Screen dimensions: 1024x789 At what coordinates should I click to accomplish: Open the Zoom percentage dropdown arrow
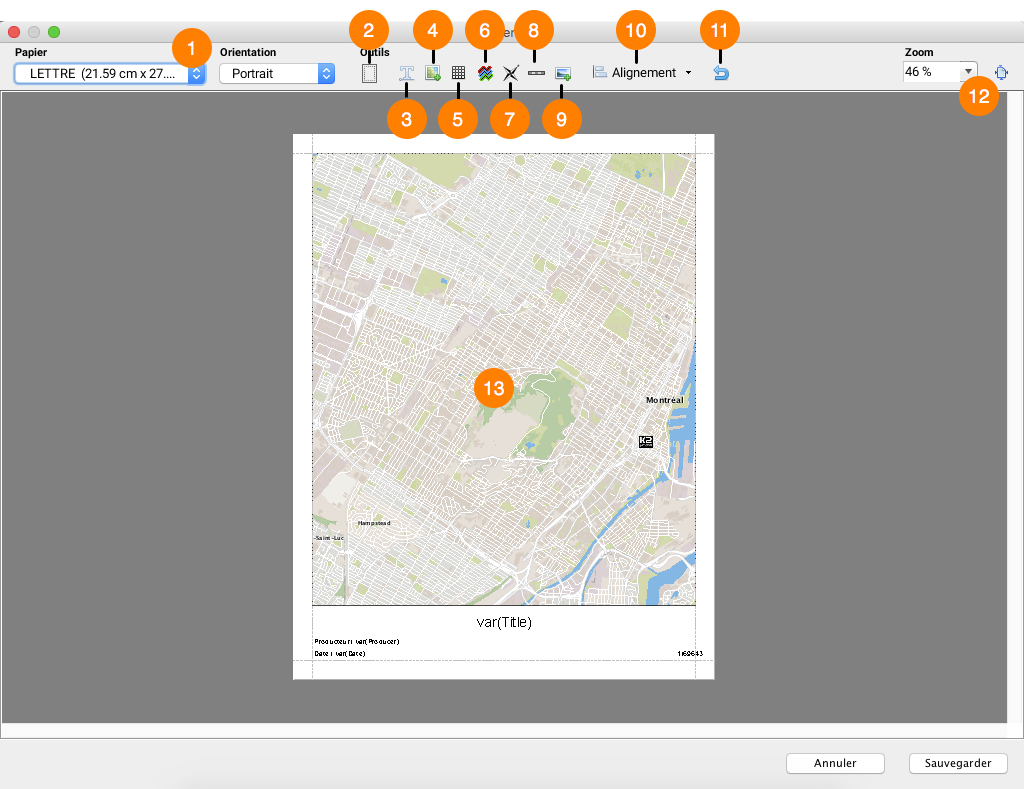coord(968,72)
